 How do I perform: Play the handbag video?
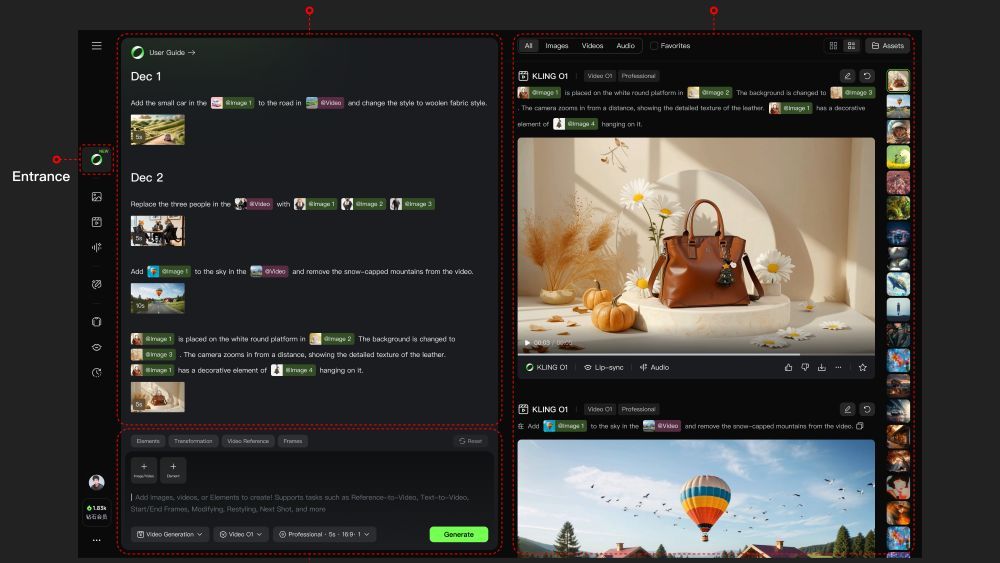point(527,343)
